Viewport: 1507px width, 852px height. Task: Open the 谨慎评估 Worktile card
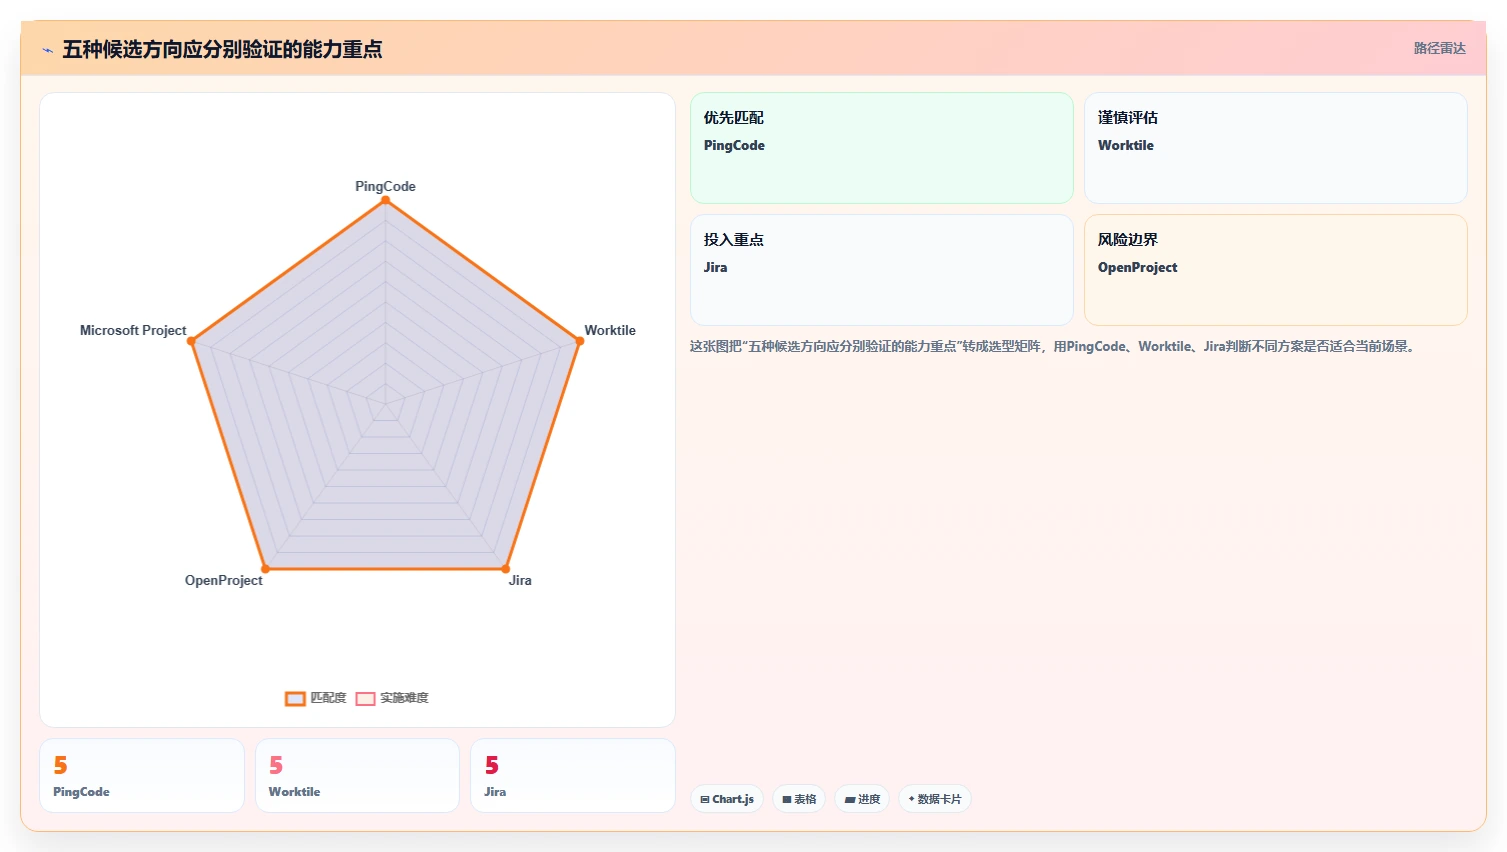1275,148
